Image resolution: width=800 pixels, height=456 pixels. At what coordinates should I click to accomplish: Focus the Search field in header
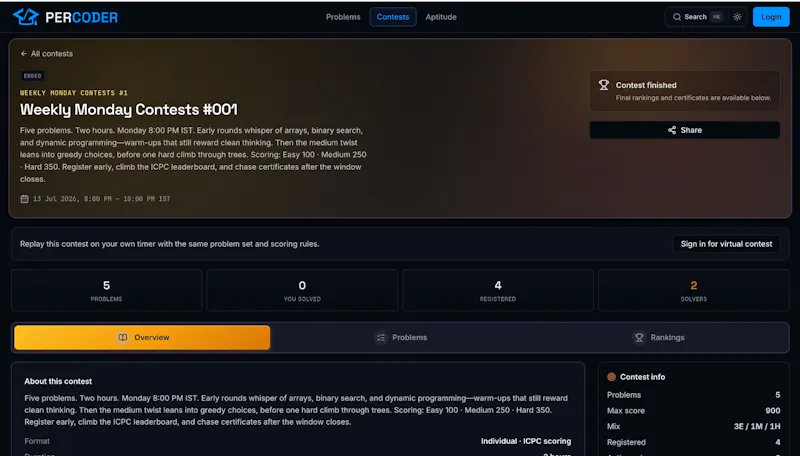pos(695,17)
